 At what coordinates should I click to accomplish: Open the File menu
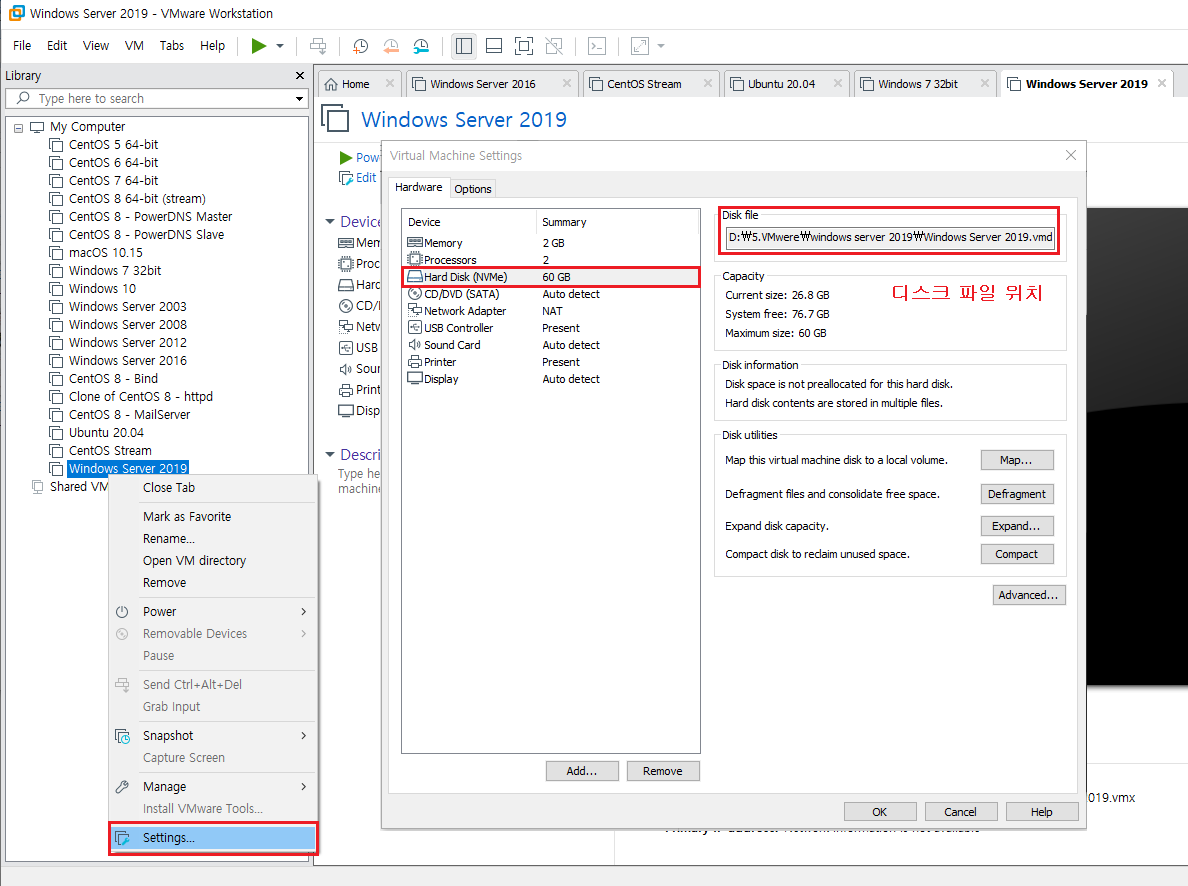pos(22,45)
